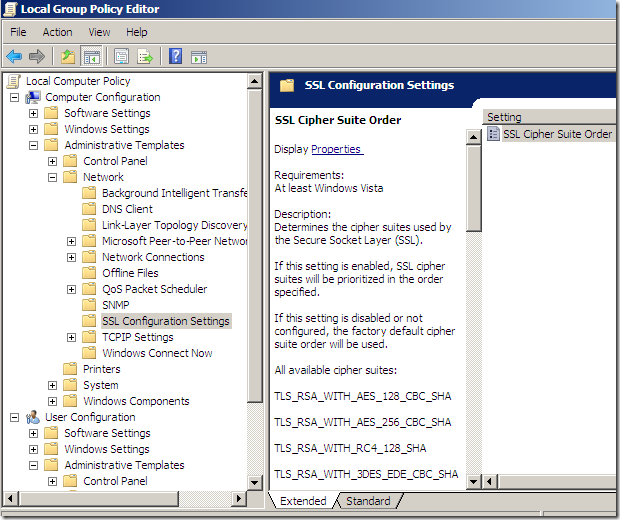Select SSL Cipher Suite Order setting

(x=557, y=134)
